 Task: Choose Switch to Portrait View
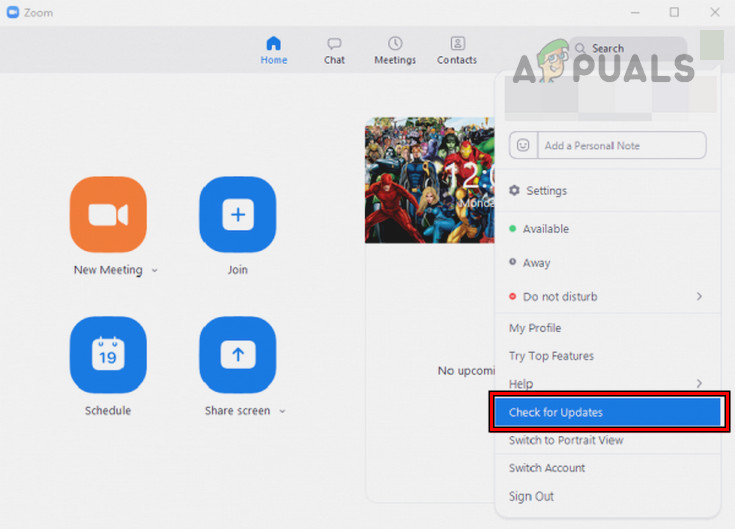pyautogui.click(x=608, y=440)
